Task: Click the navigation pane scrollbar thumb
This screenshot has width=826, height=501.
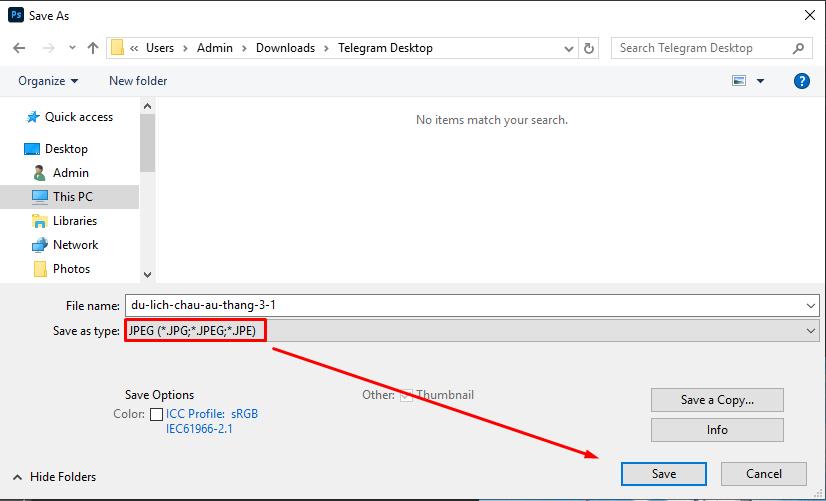Action: 148,143
